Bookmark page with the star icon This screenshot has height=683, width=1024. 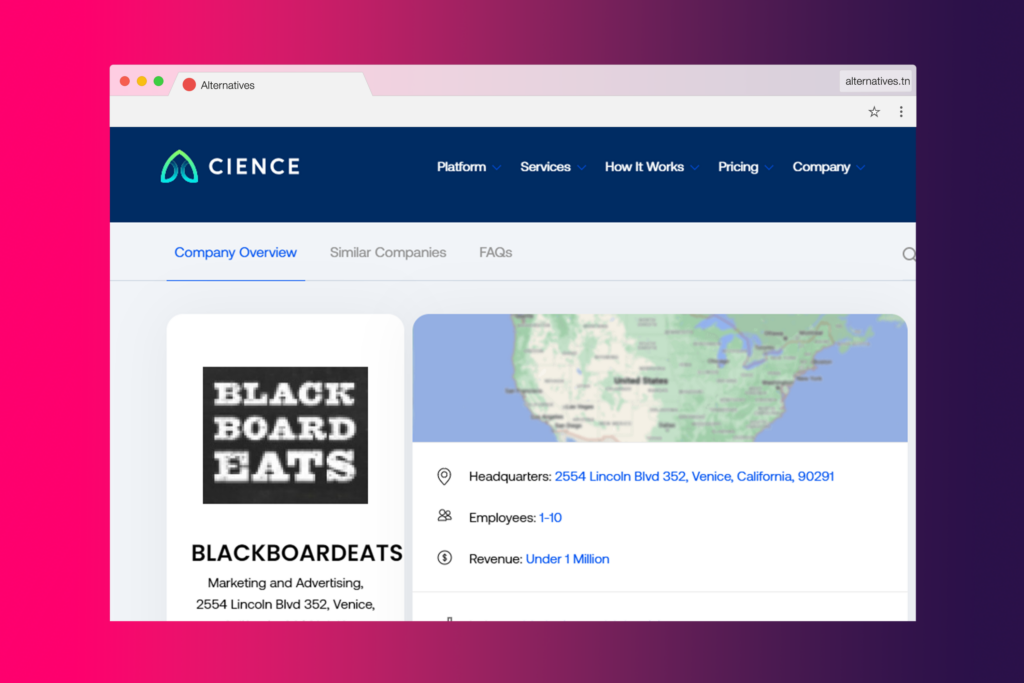coord(874,112)
